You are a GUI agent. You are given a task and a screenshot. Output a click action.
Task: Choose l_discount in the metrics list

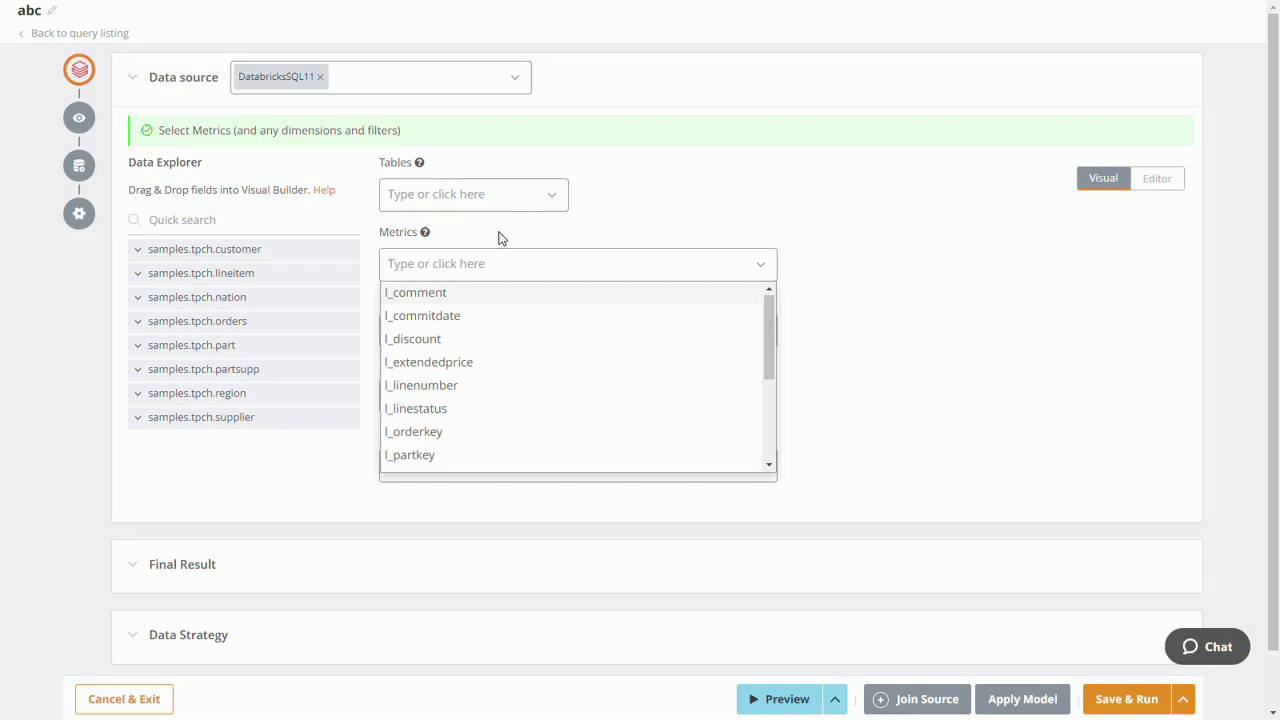[413, 339]
